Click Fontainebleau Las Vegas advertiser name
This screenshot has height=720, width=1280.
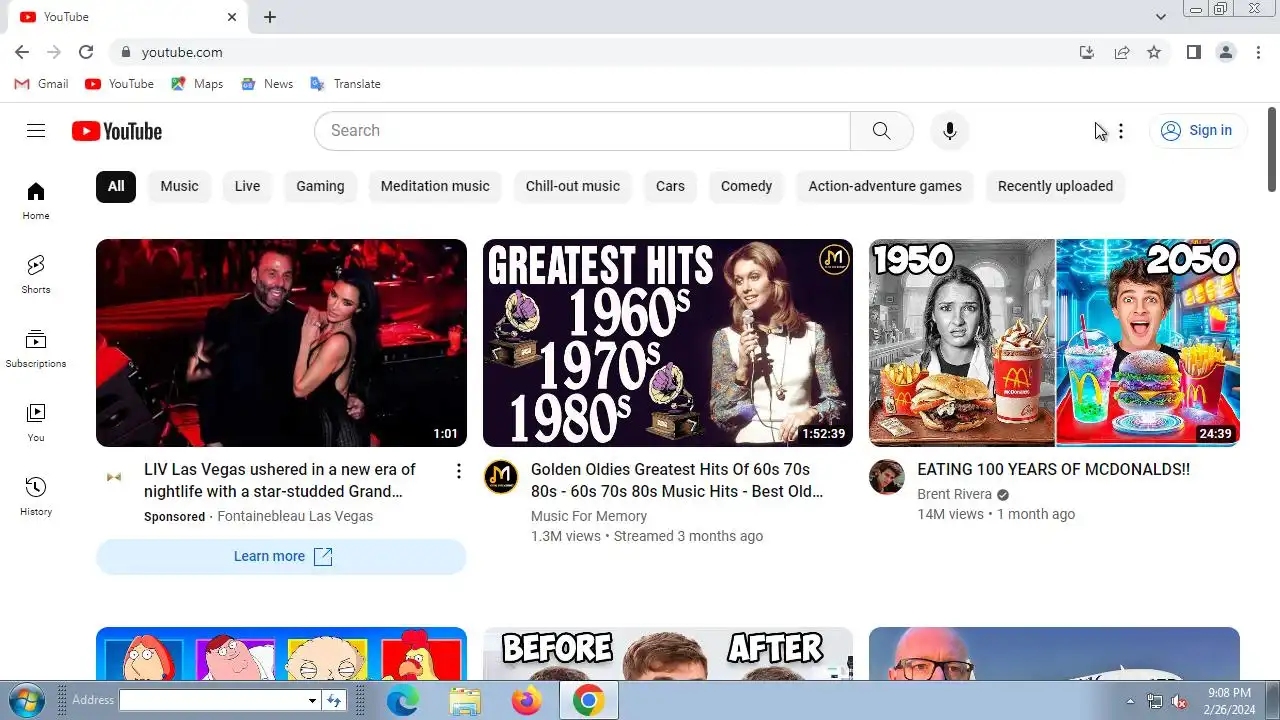pyautogui.click(x=295, y=516)
